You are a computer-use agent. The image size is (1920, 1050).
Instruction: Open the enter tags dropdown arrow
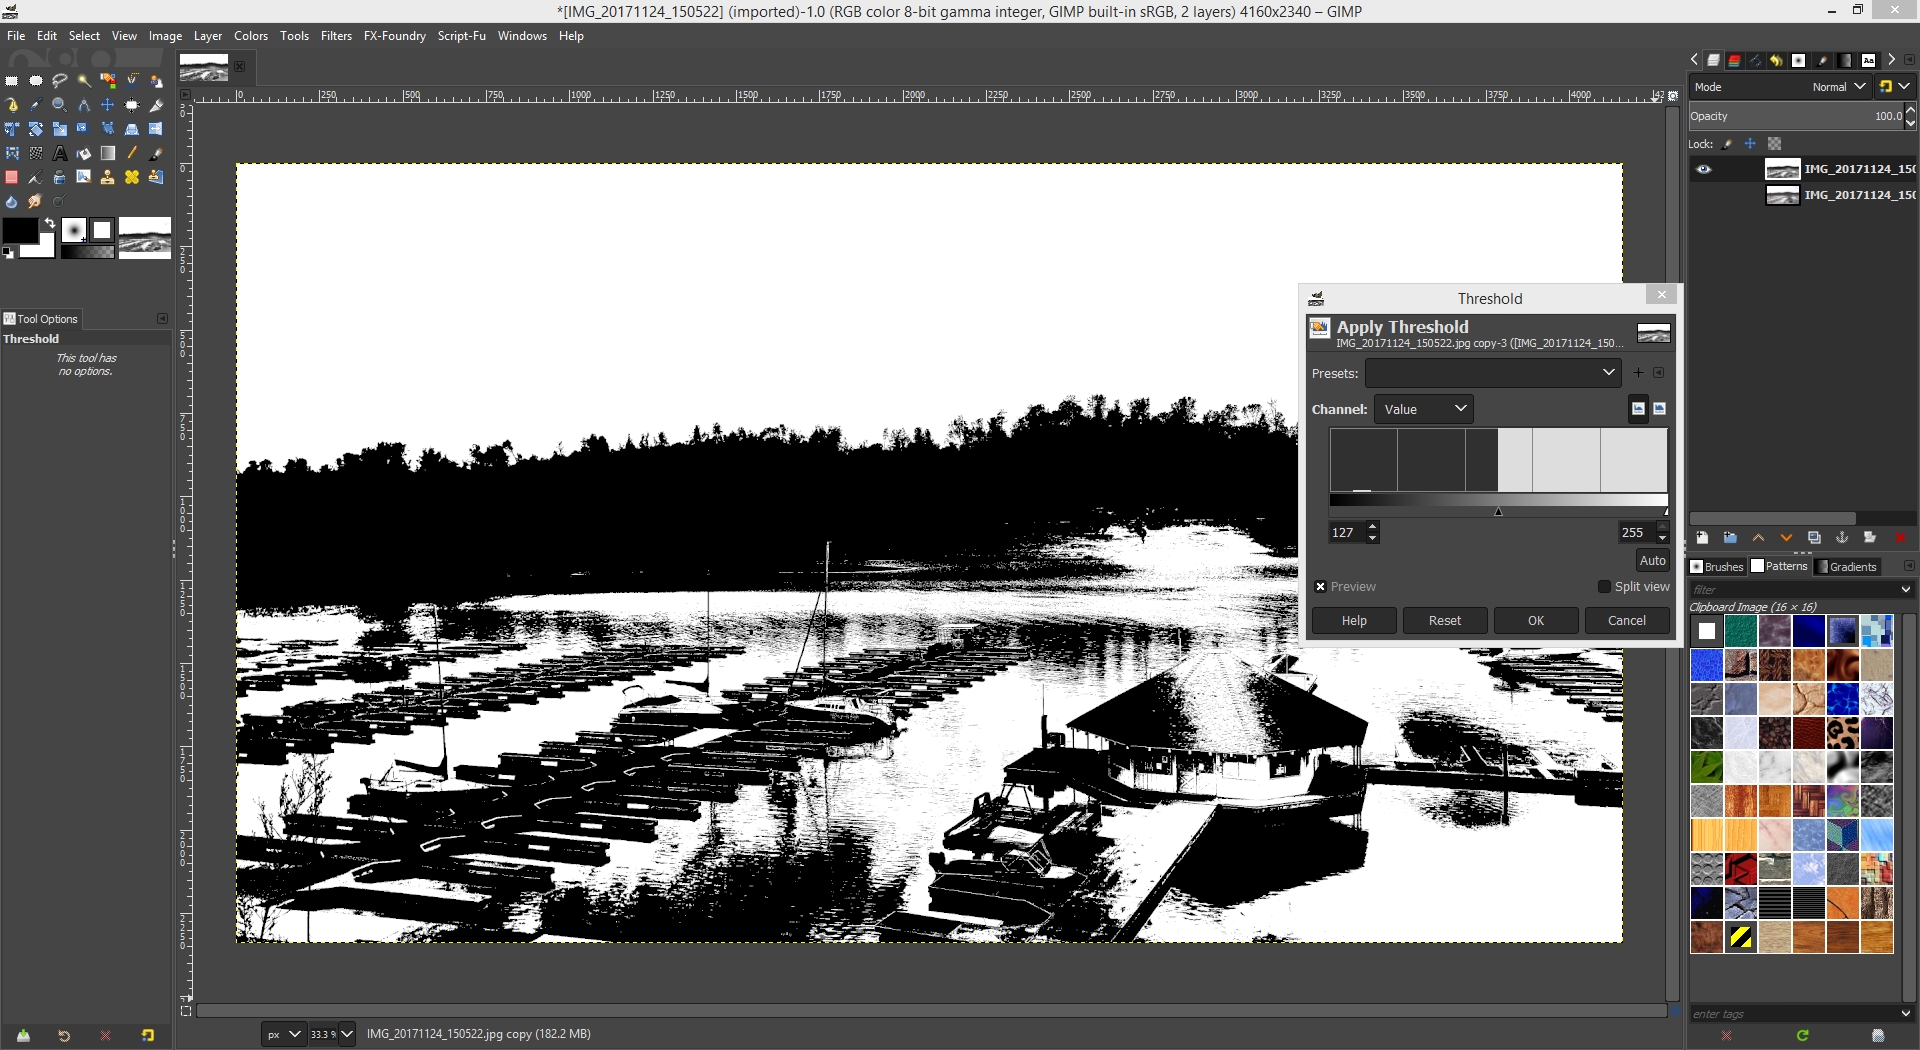pyautogui.click(x=1905, y=1014)
